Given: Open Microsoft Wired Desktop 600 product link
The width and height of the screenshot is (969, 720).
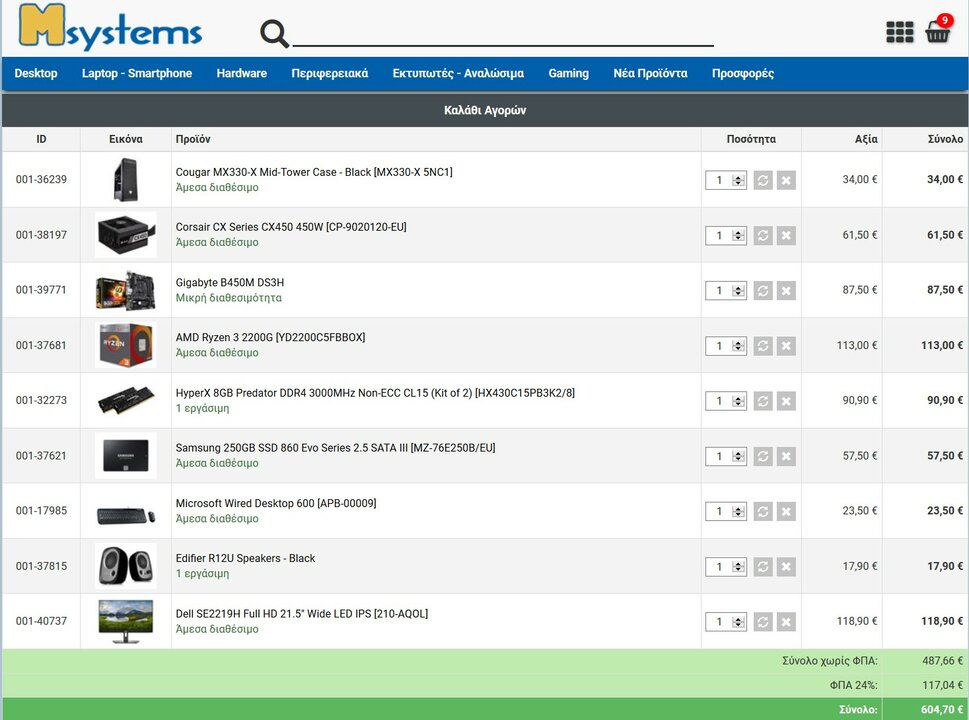Looking at the screenshot, I should click(x=276, y=503).
